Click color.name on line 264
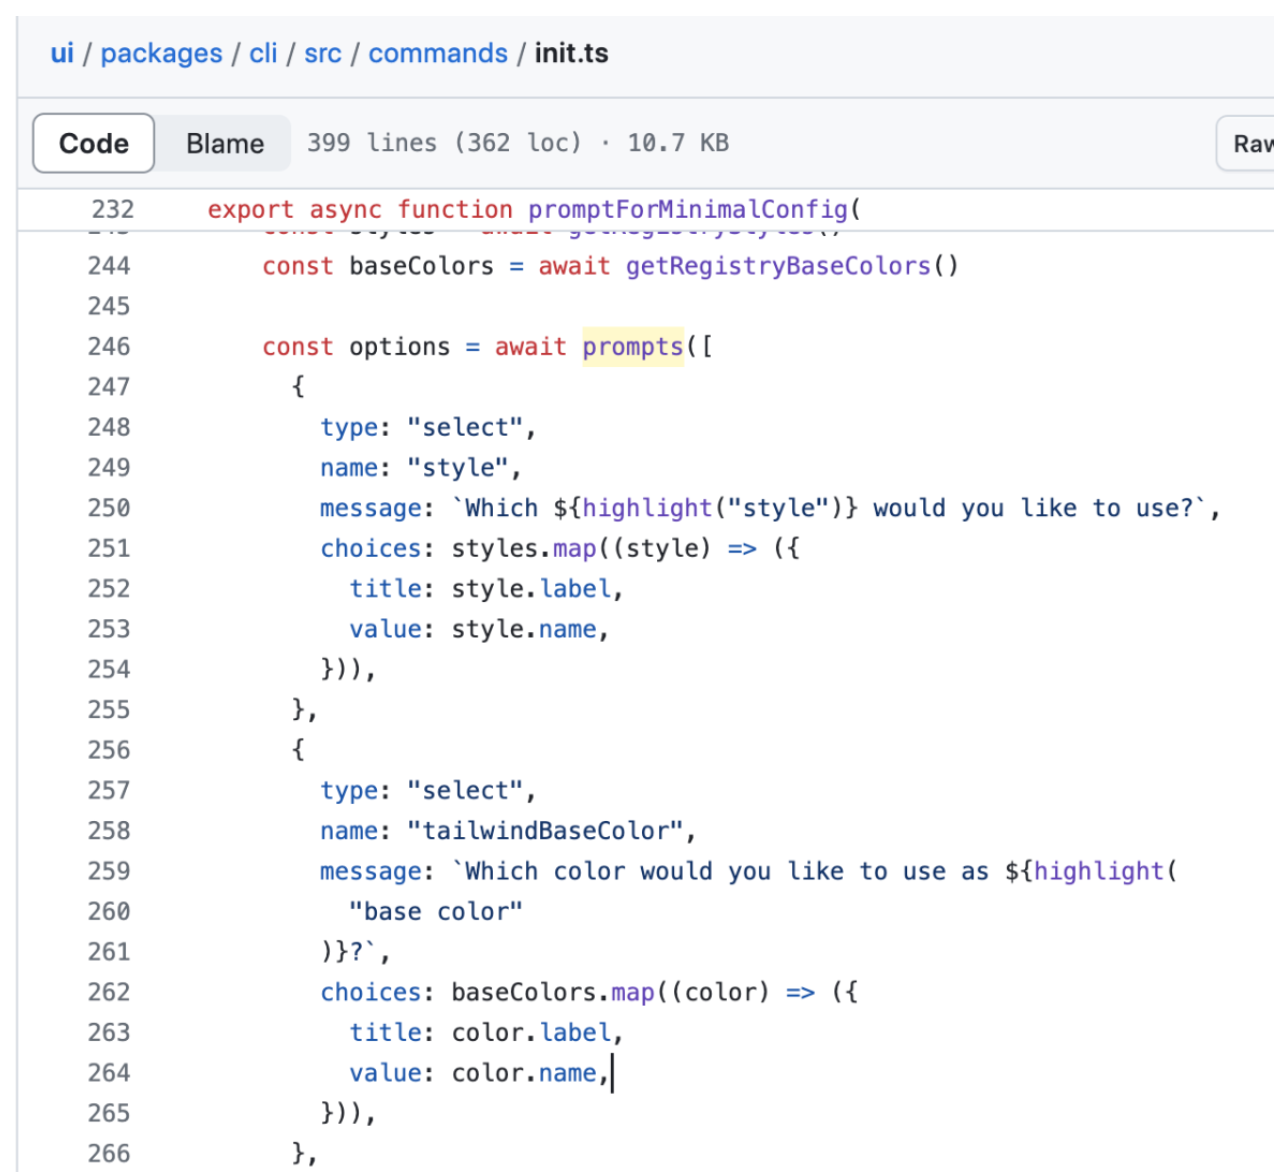The image size is (1284, 1172). (524, 1073)
